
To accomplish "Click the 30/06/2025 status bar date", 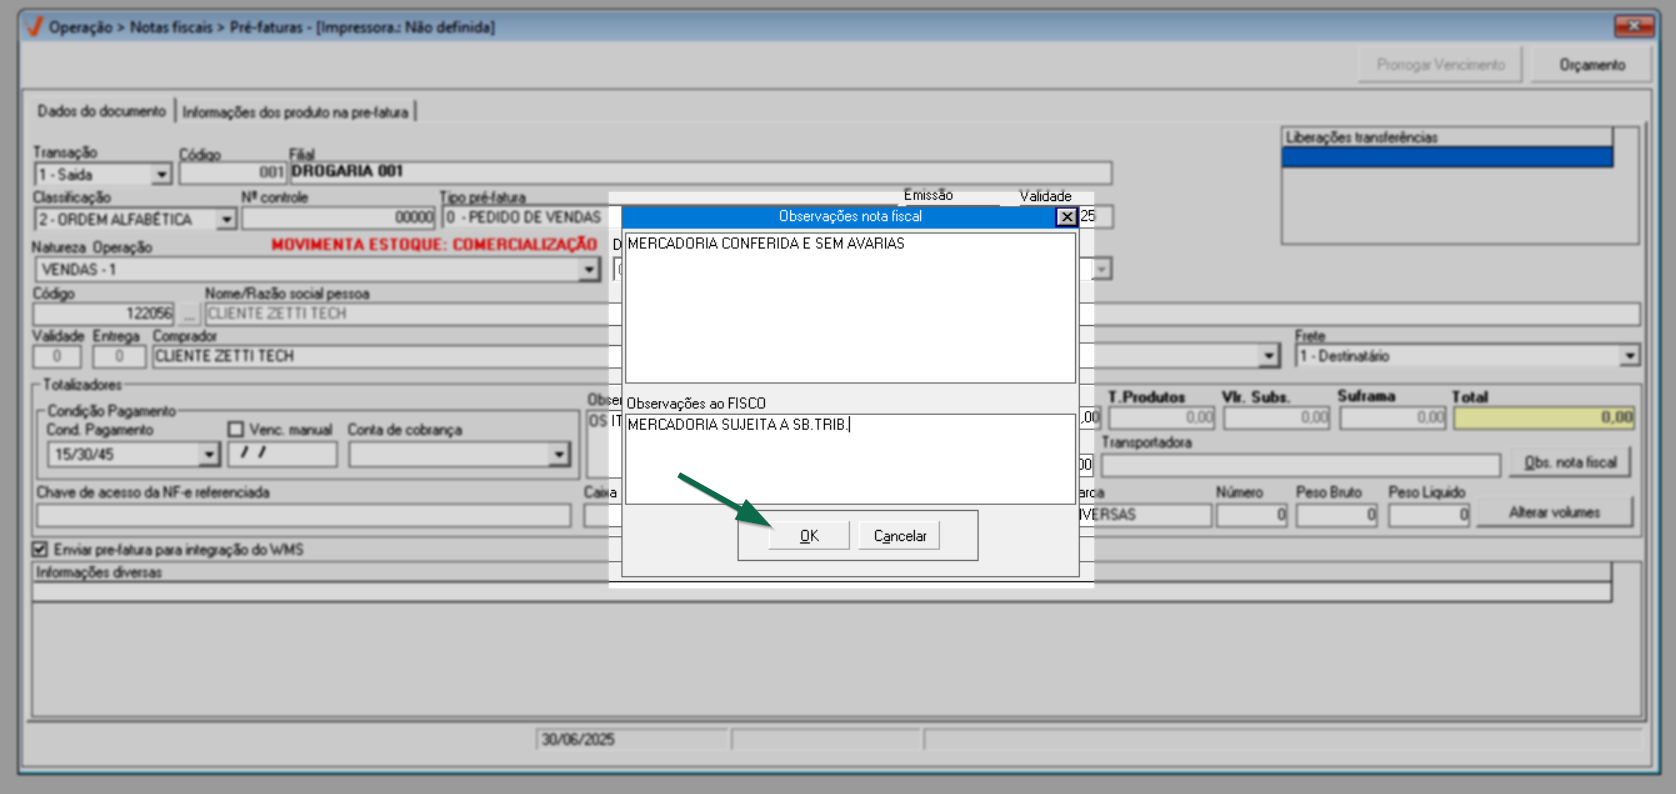I will click(578, 740).
